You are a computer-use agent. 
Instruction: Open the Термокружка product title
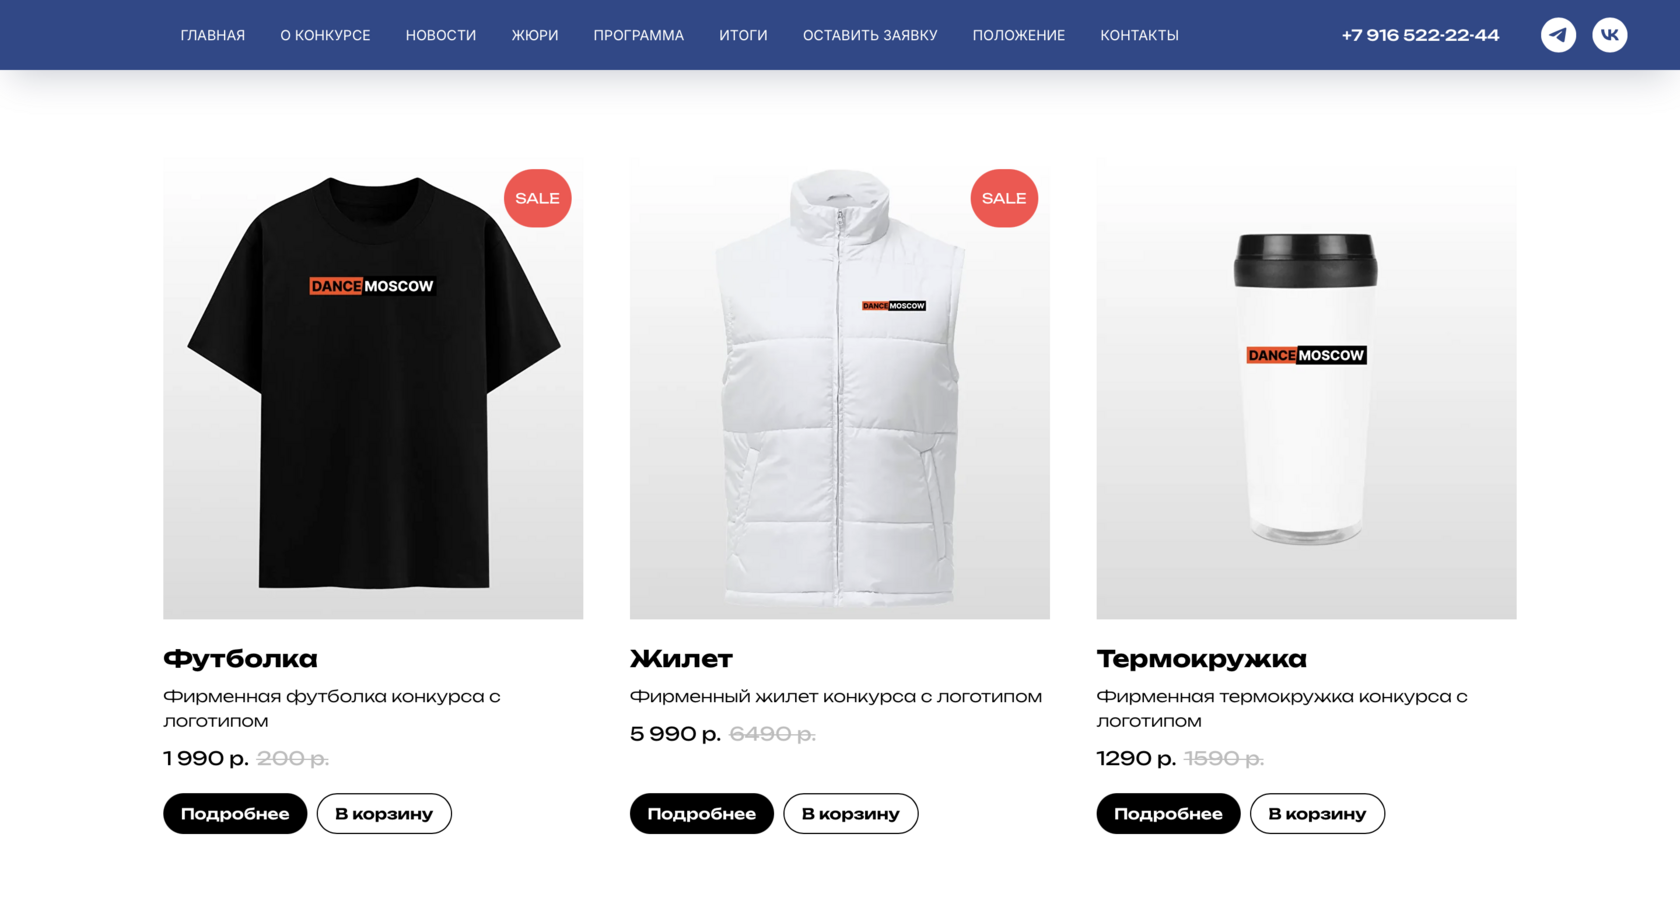coord(1201,659)
